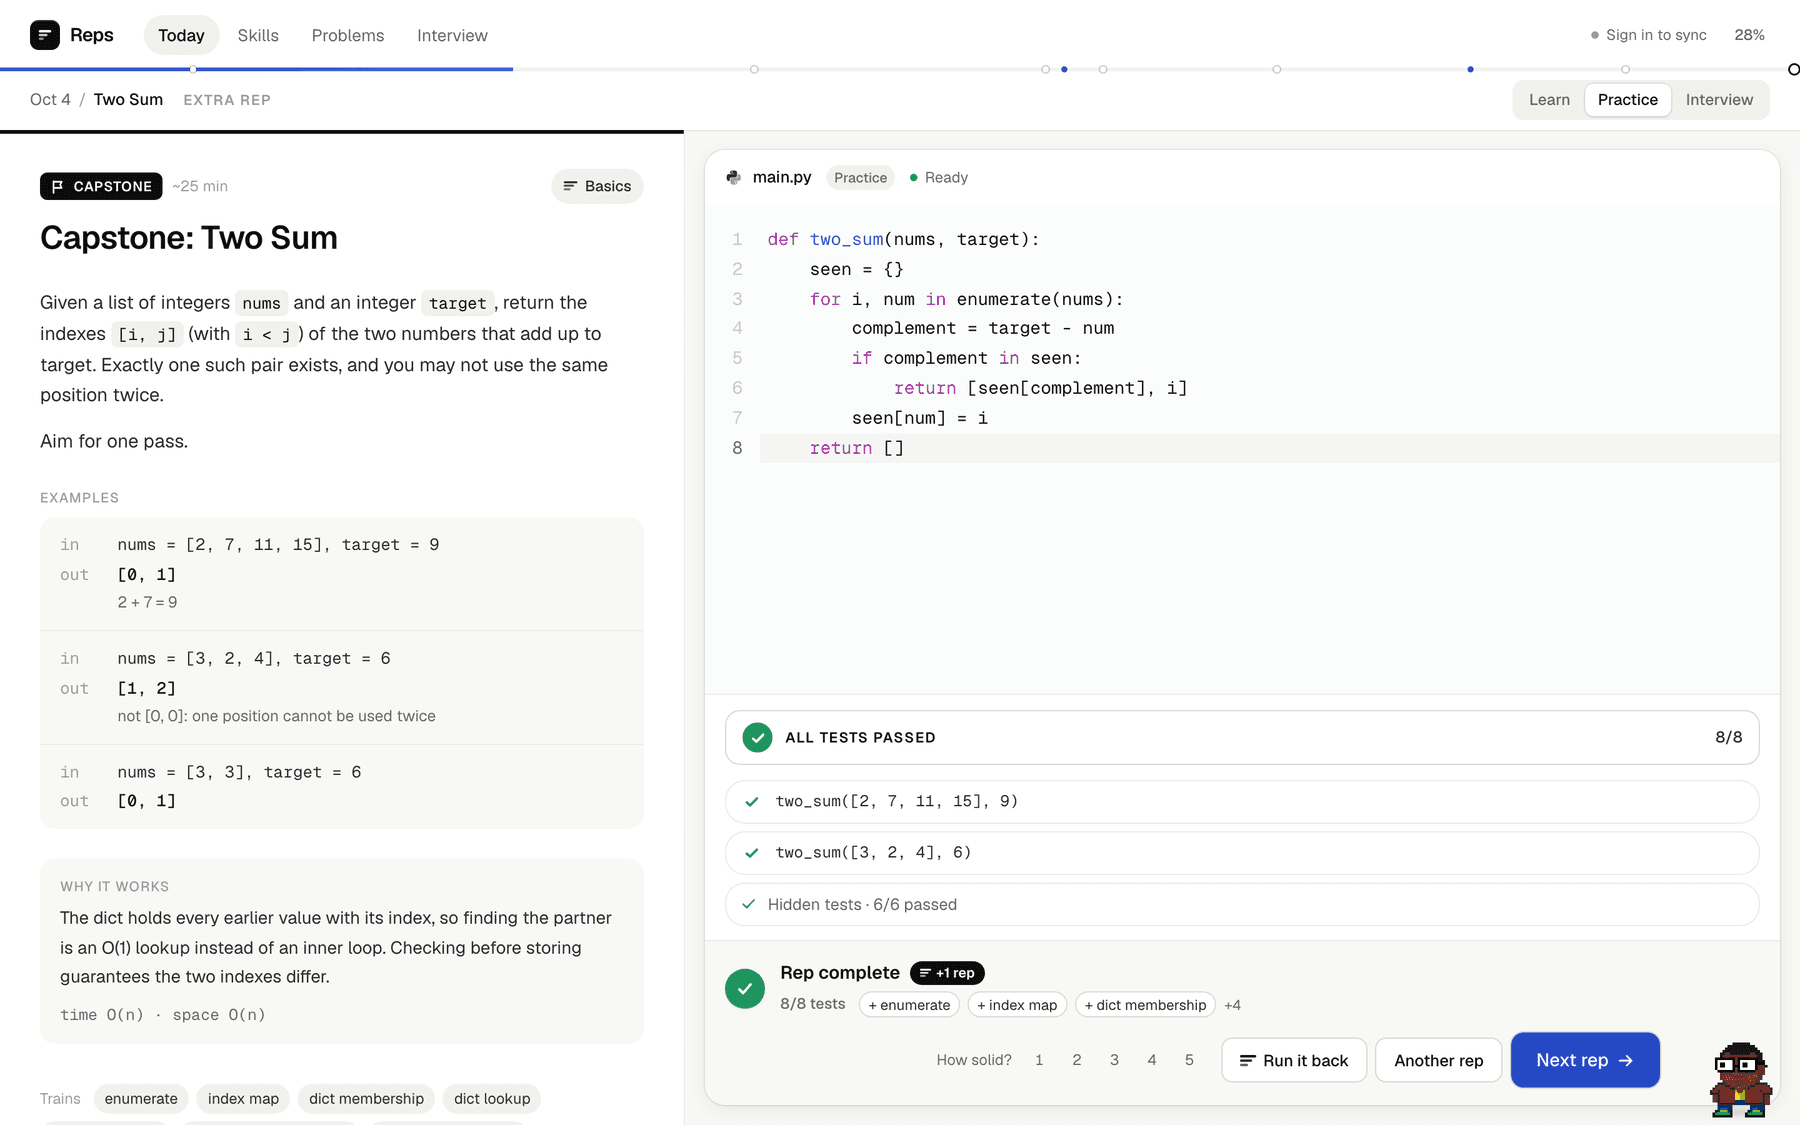
Task: Open the Today tab
Action: pos(181,35)
